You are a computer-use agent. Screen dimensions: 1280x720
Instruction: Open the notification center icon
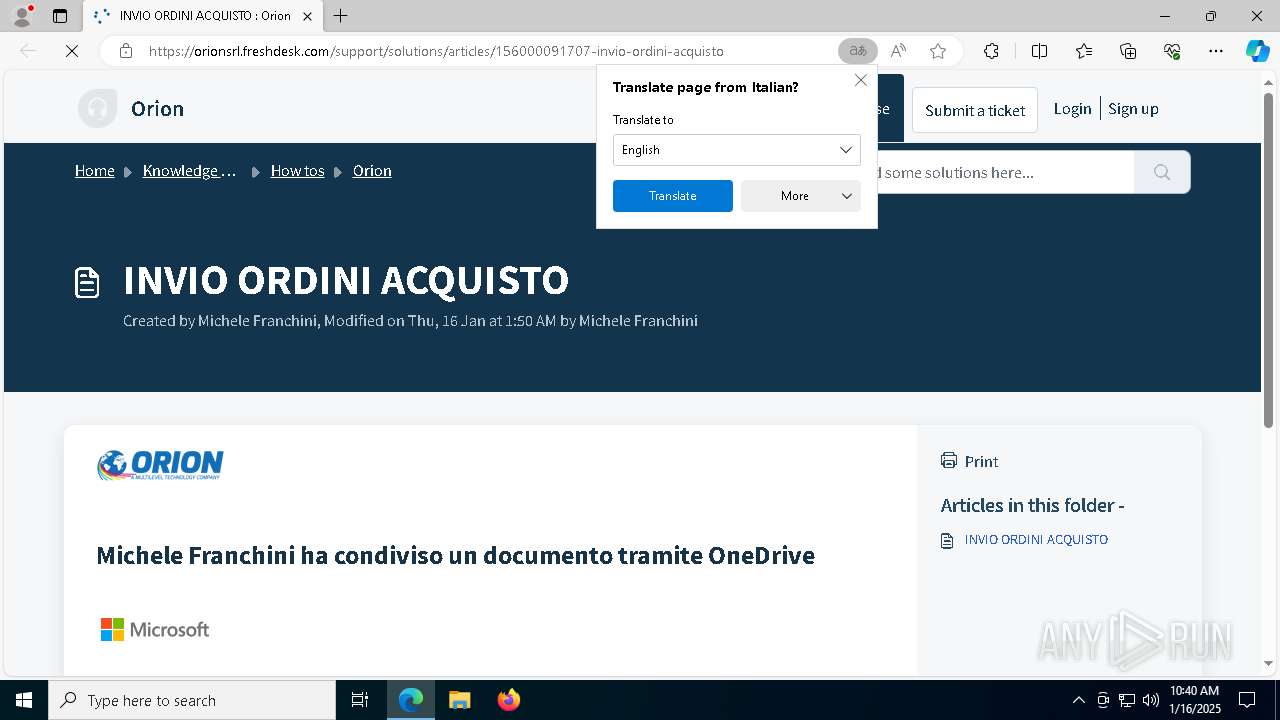[x=1248, y=700]
